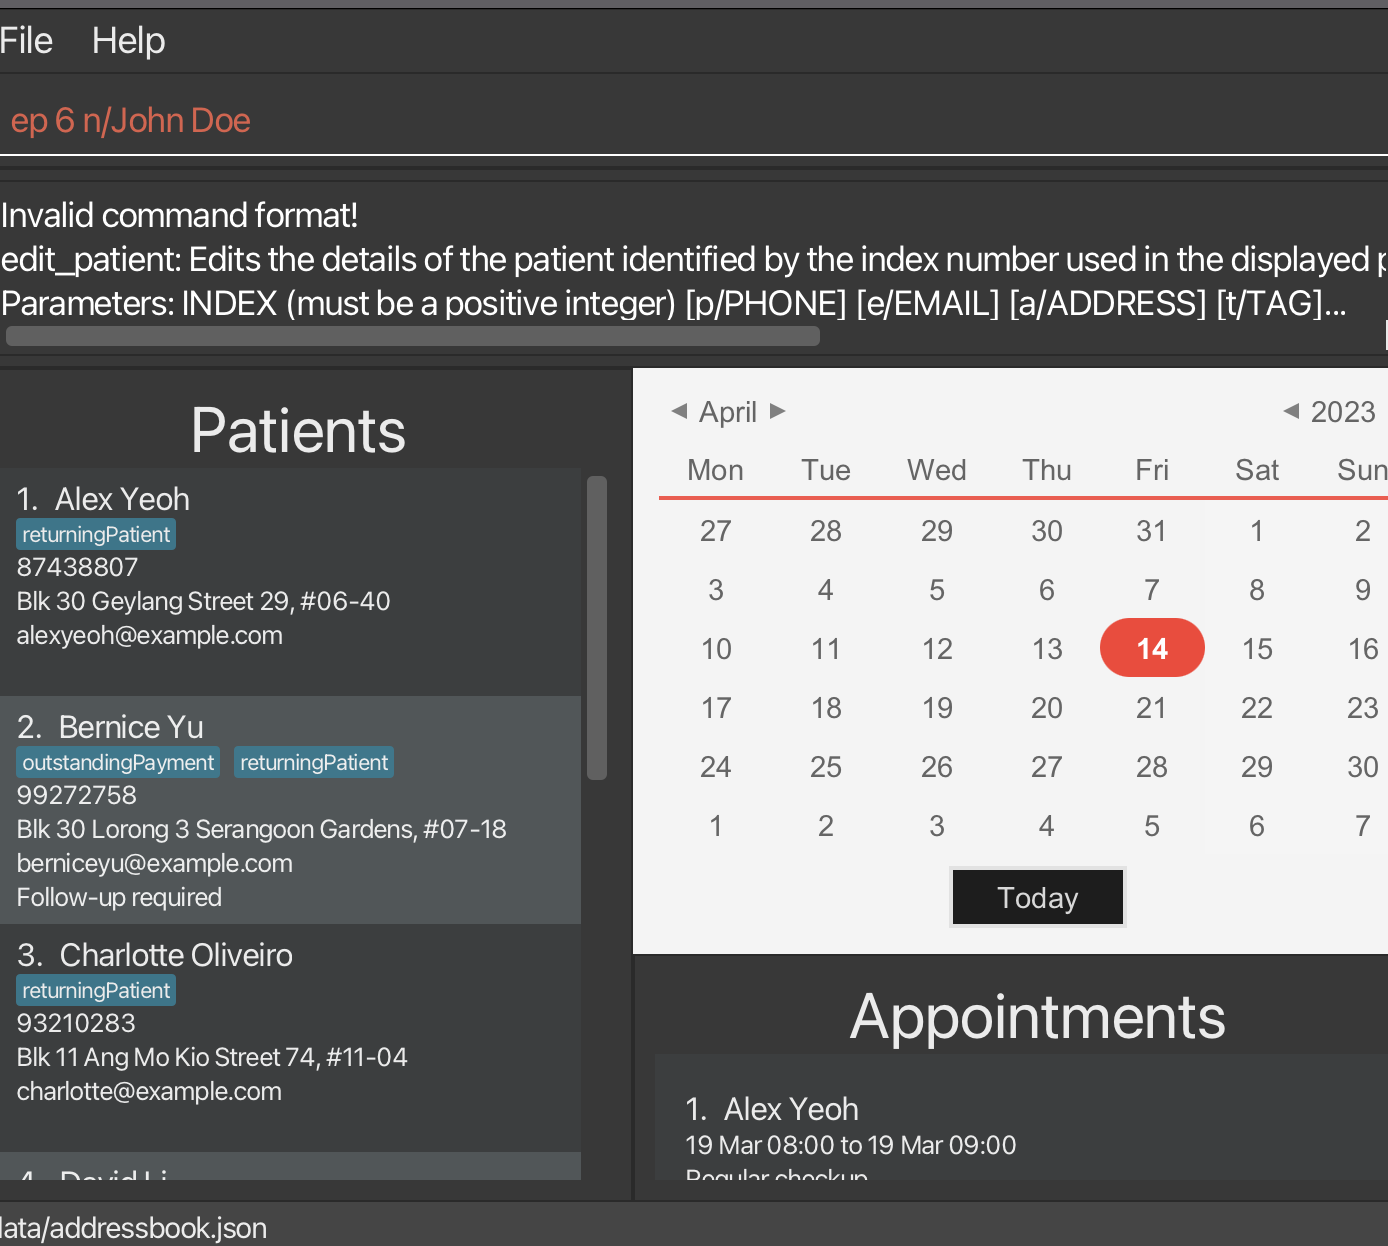Click Charlotte Oliveiro's returningPatient tag
1388x1246 pixels.
pyautogui.click(x=96, y=990)
